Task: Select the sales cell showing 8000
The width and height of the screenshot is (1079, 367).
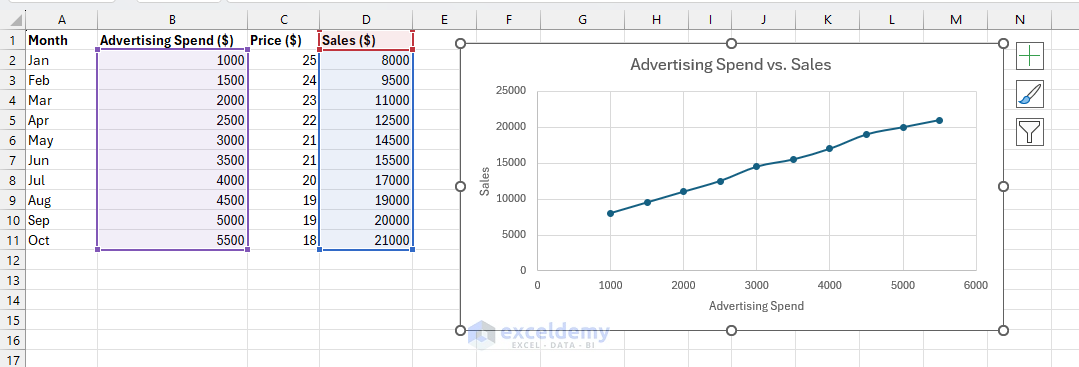Action: (366, 60)
